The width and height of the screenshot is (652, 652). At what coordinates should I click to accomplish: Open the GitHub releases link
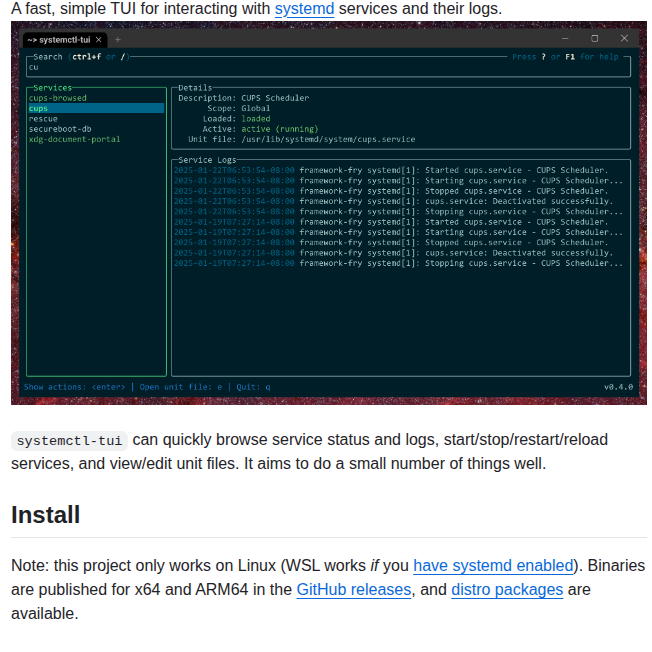coord(354,590)
